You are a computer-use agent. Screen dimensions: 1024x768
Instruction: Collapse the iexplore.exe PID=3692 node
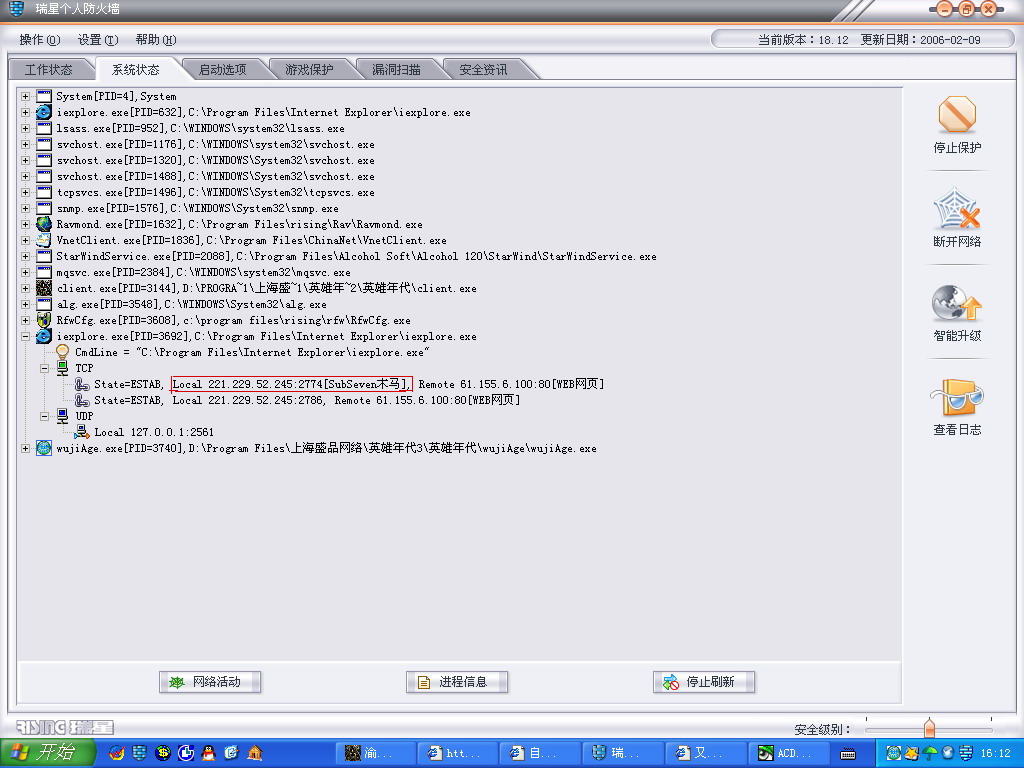25,336
